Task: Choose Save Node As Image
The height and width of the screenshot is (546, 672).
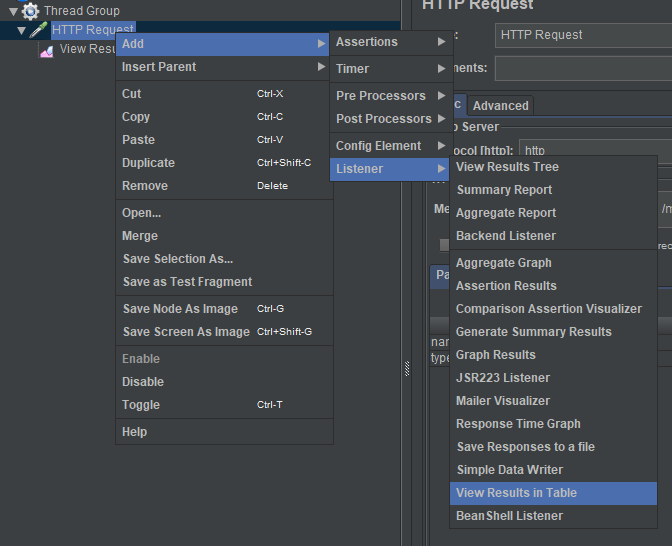Action: point(222,309)
